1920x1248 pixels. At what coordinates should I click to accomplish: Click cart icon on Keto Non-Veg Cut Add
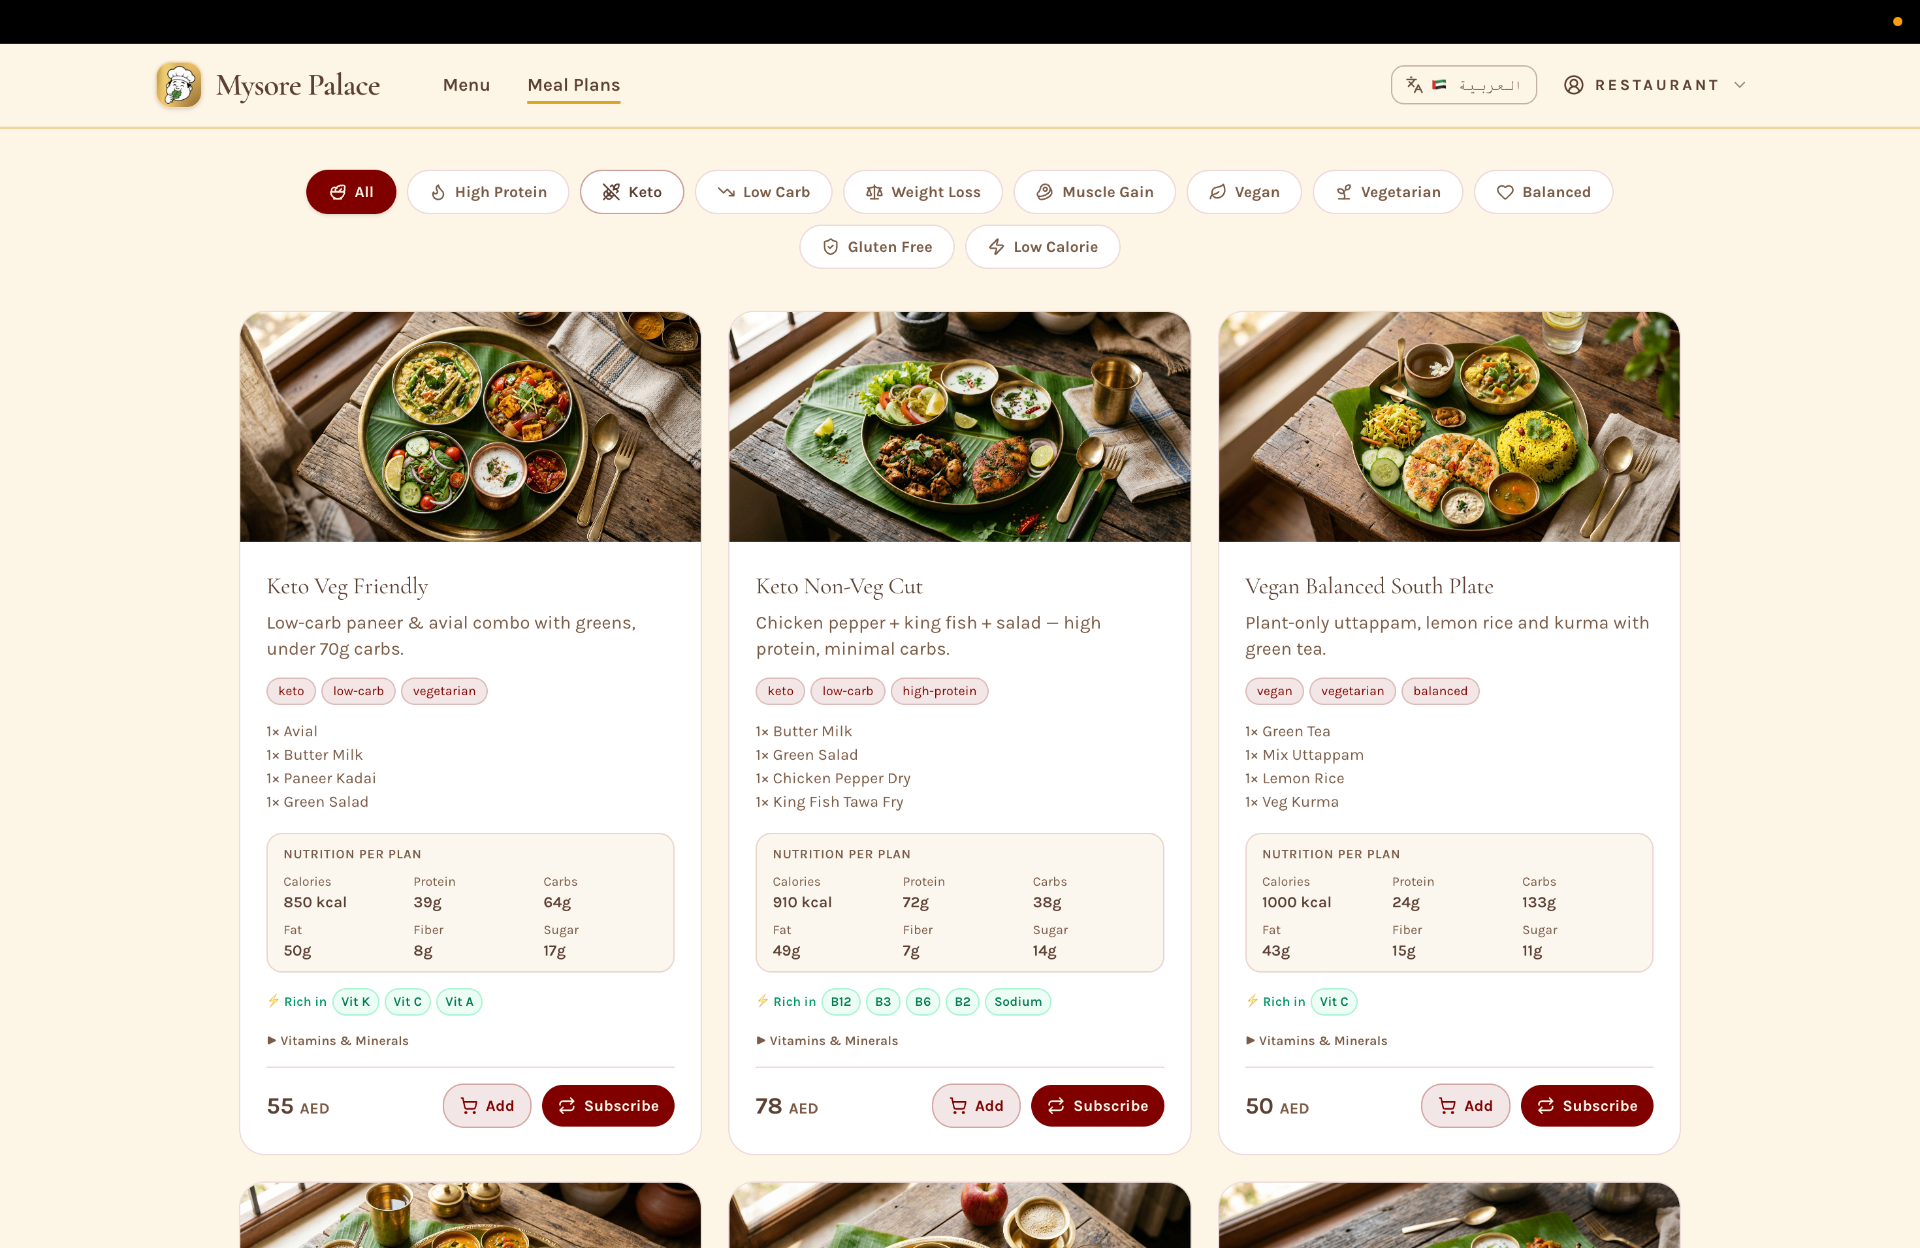click(x=958, y=1106)
